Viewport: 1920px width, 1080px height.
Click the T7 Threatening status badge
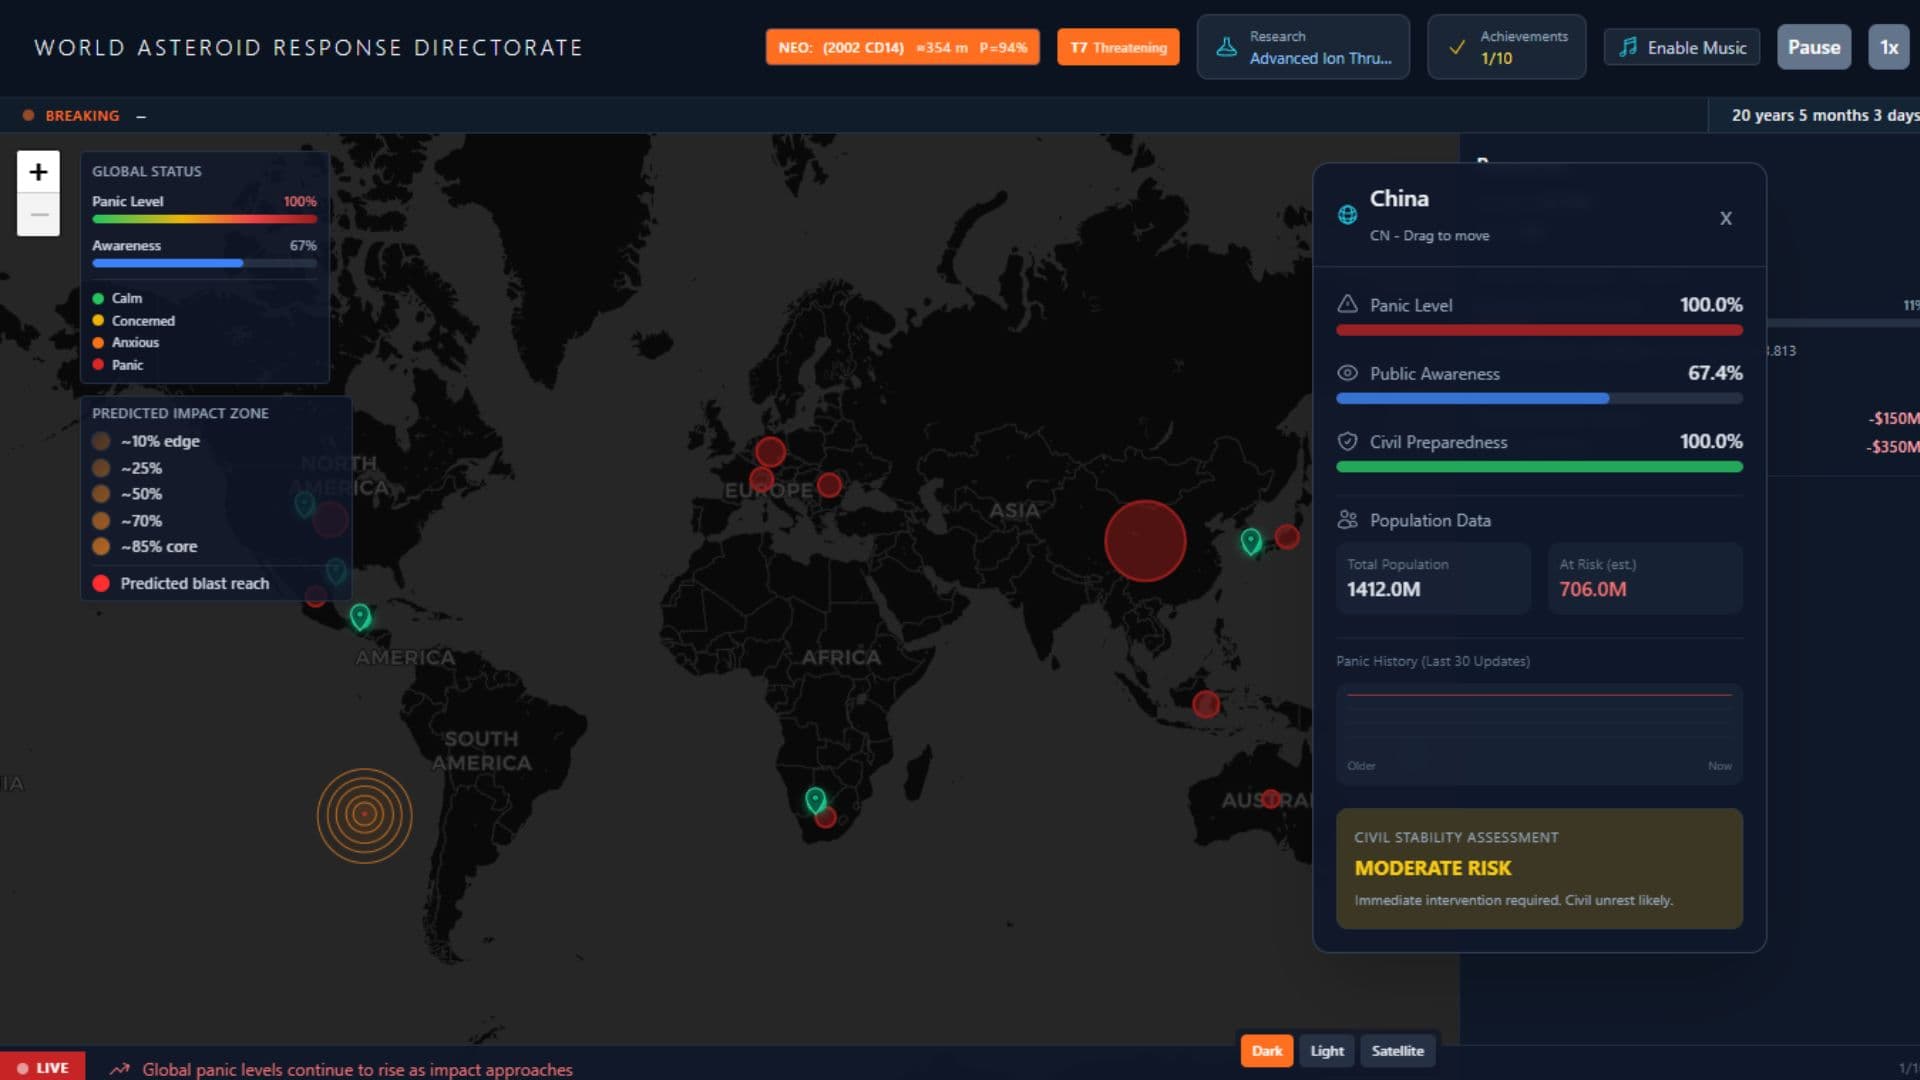pyautogui.click(x=1118, y=47)
